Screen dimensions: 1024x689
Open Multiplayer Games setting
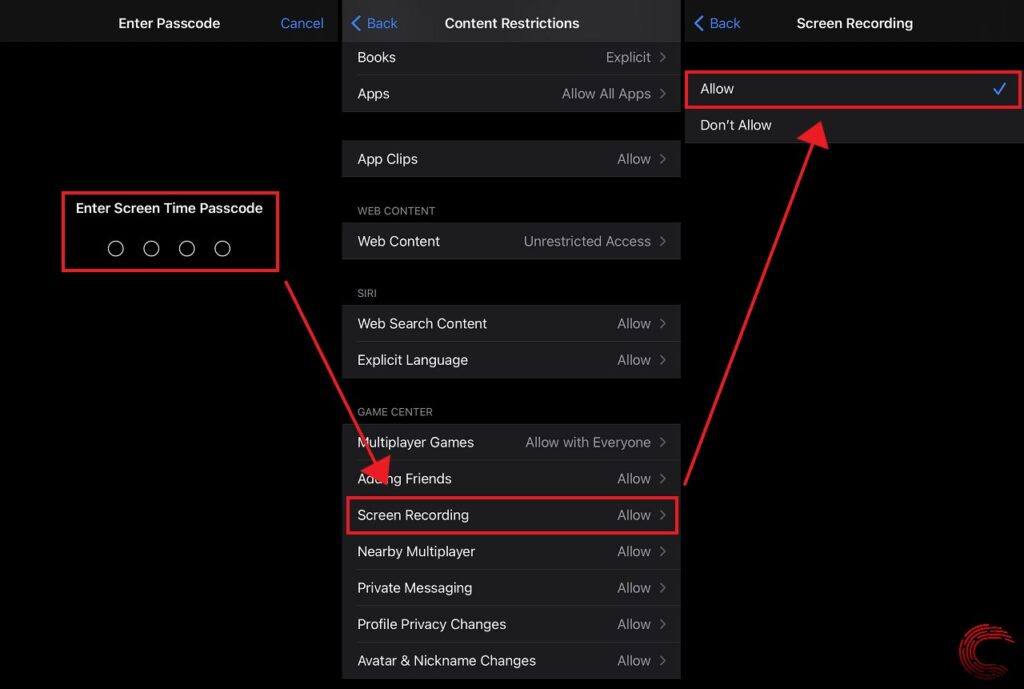point(511,442)
